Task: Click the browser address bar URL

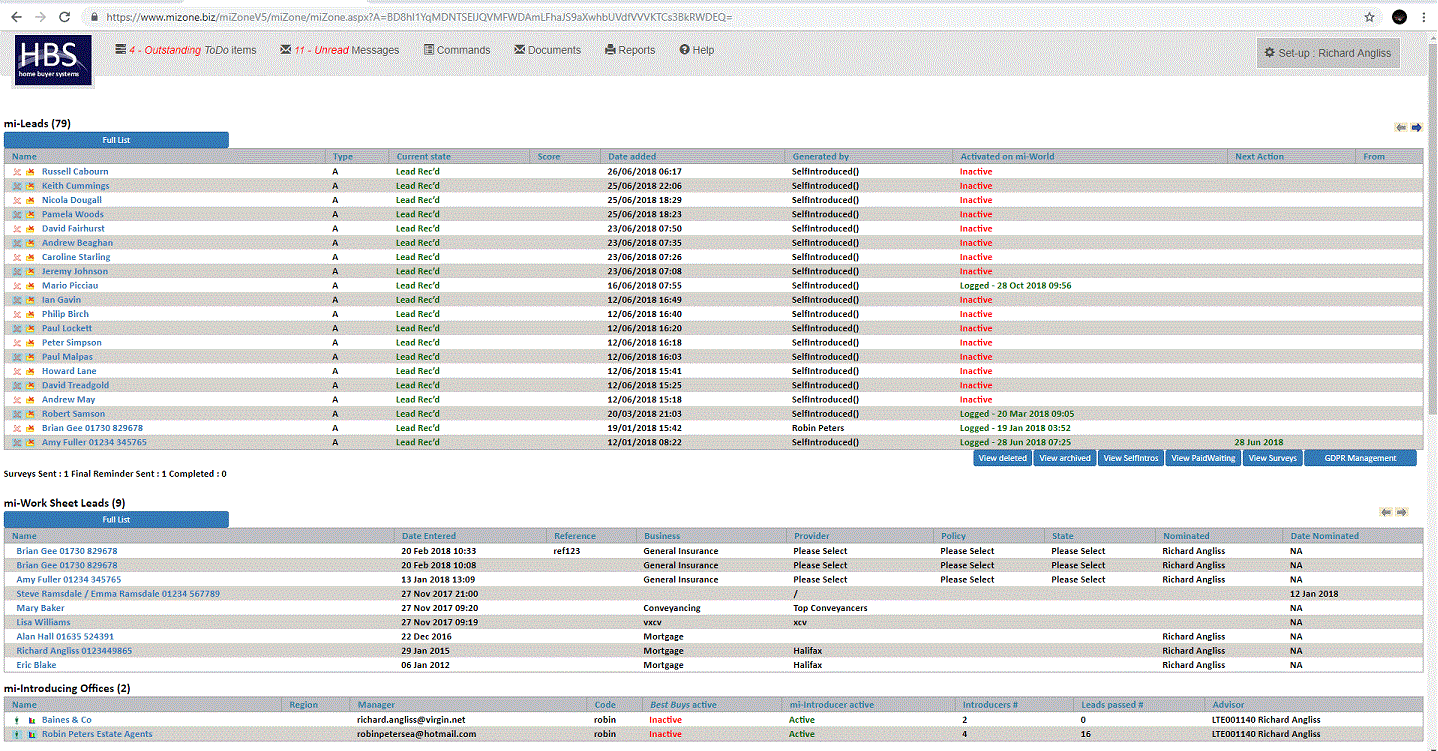Action: coord(420,17)
